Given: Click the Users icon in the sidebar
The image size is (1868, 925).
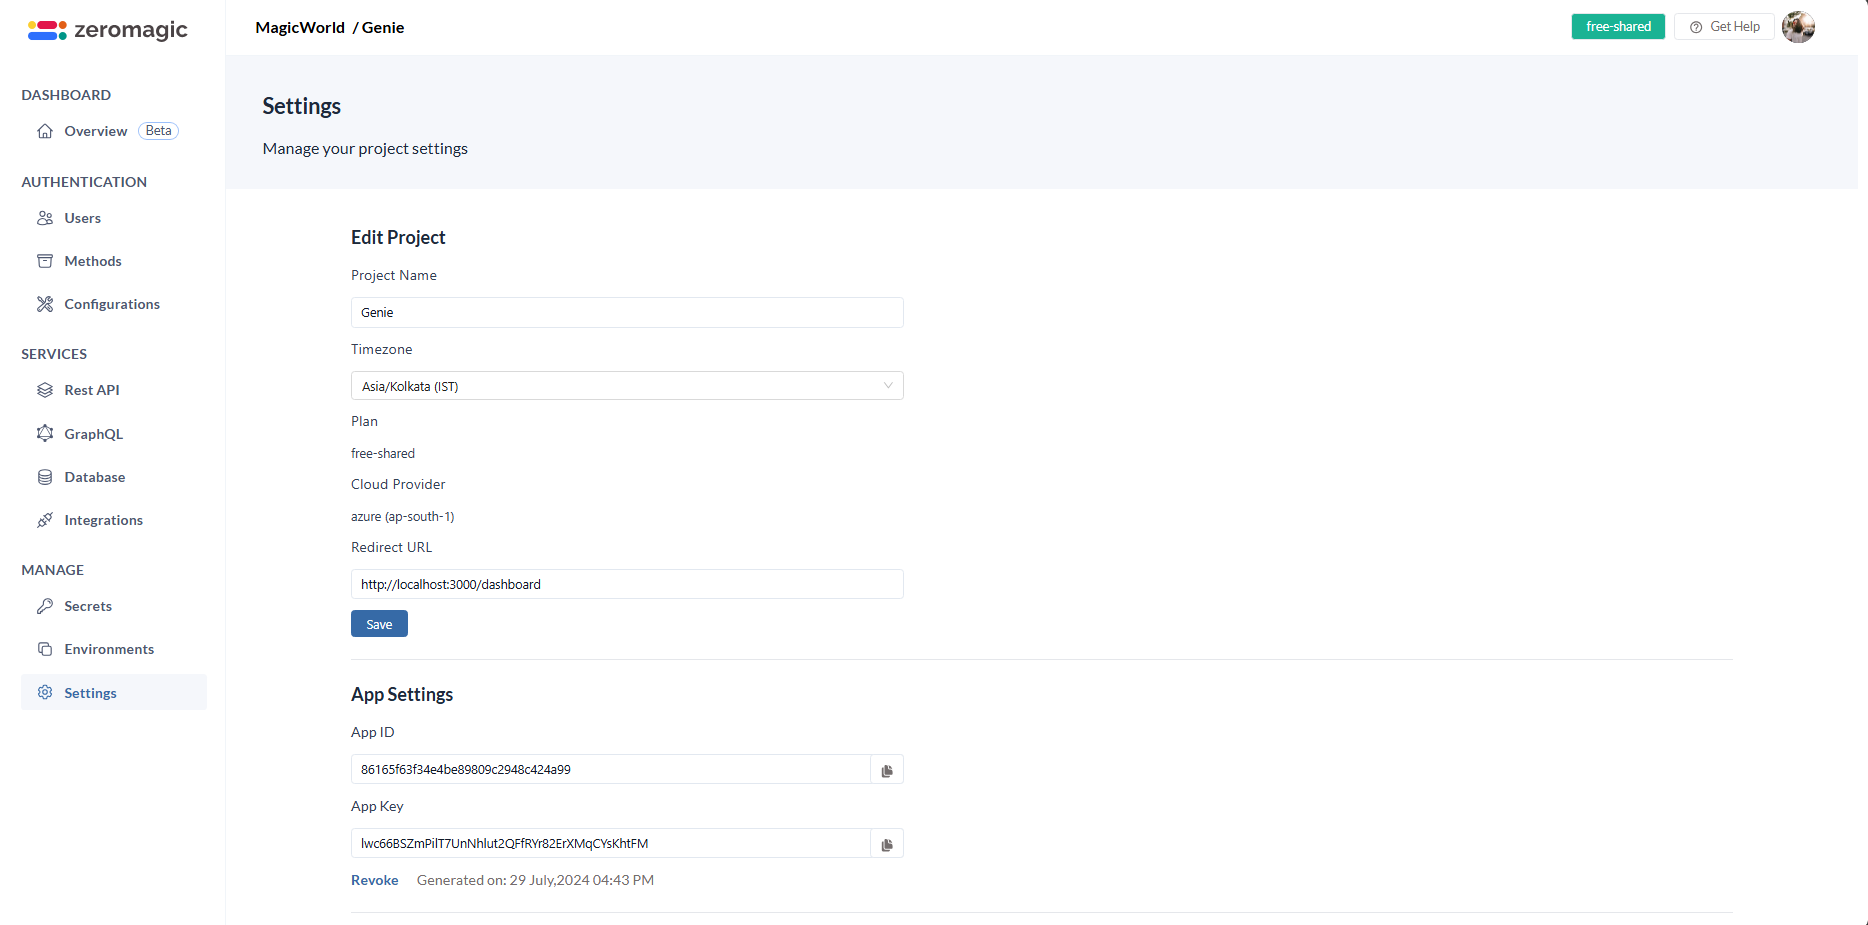Looking at the screenshot, I should [46, 218].
